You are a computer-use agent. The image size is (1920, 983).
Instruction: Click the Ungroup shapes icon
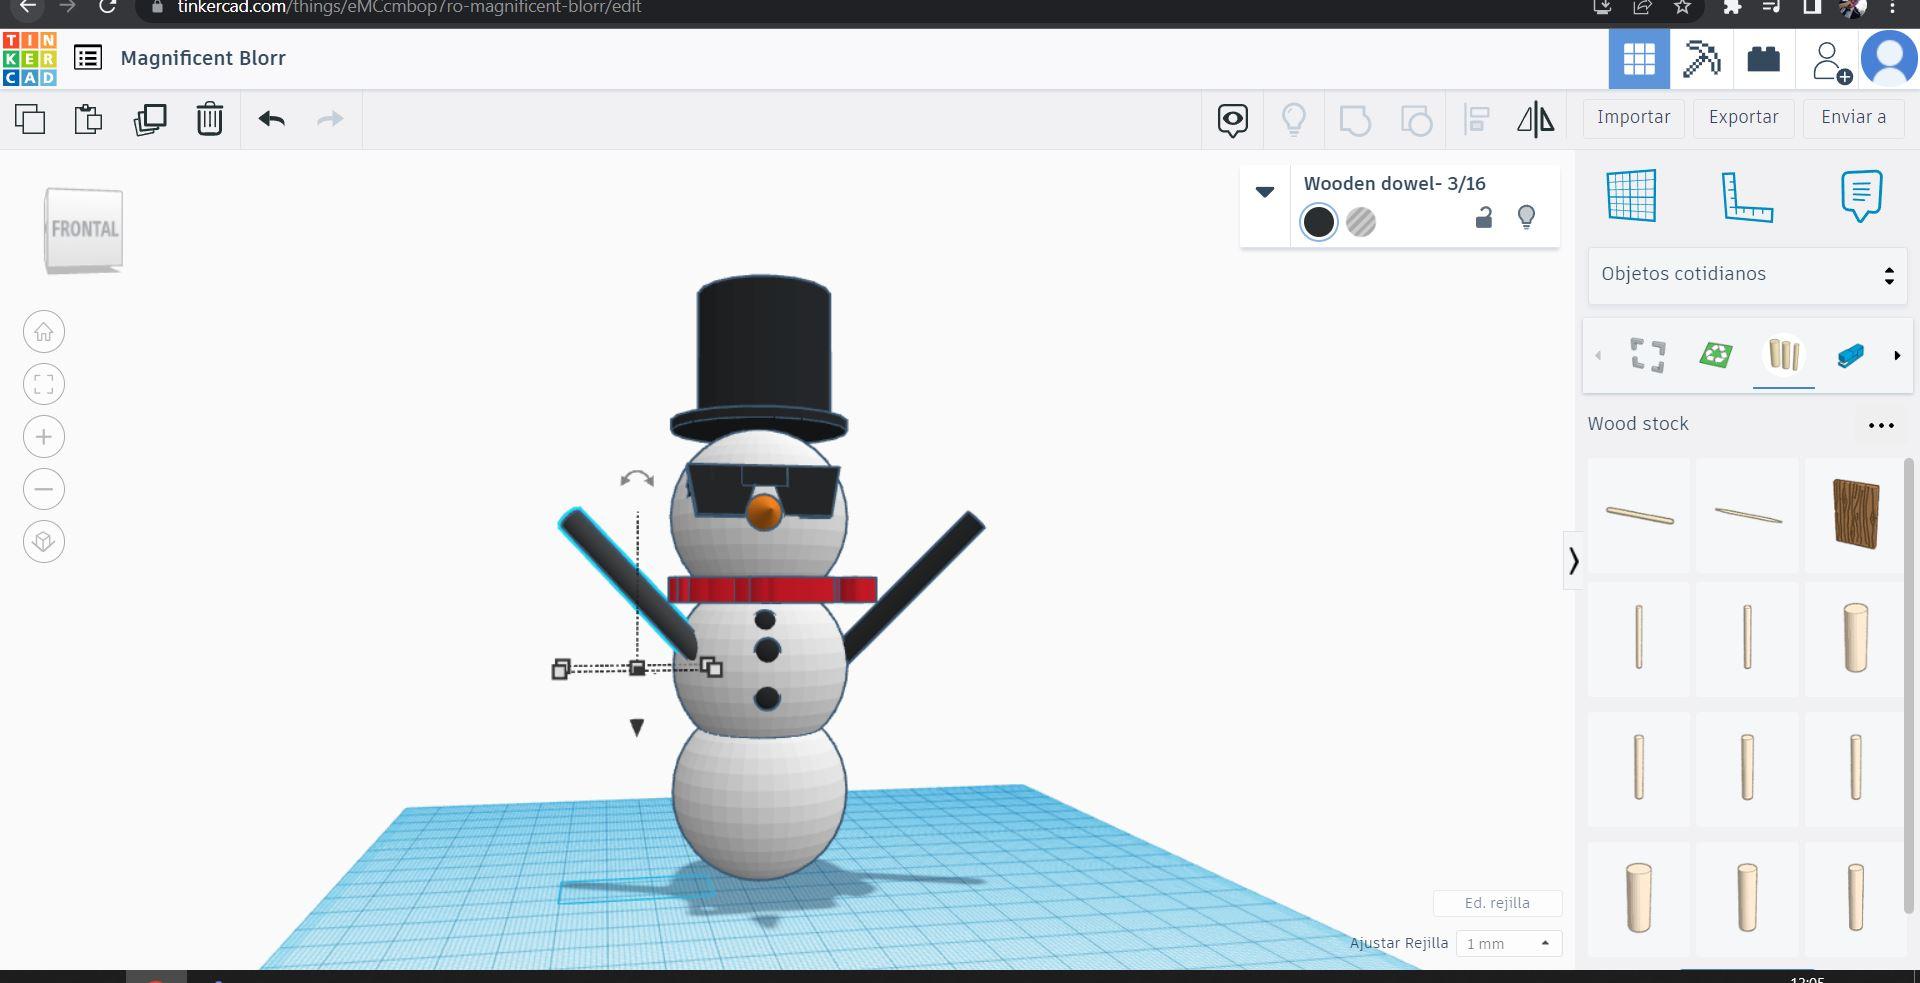tap(1416, 120)
